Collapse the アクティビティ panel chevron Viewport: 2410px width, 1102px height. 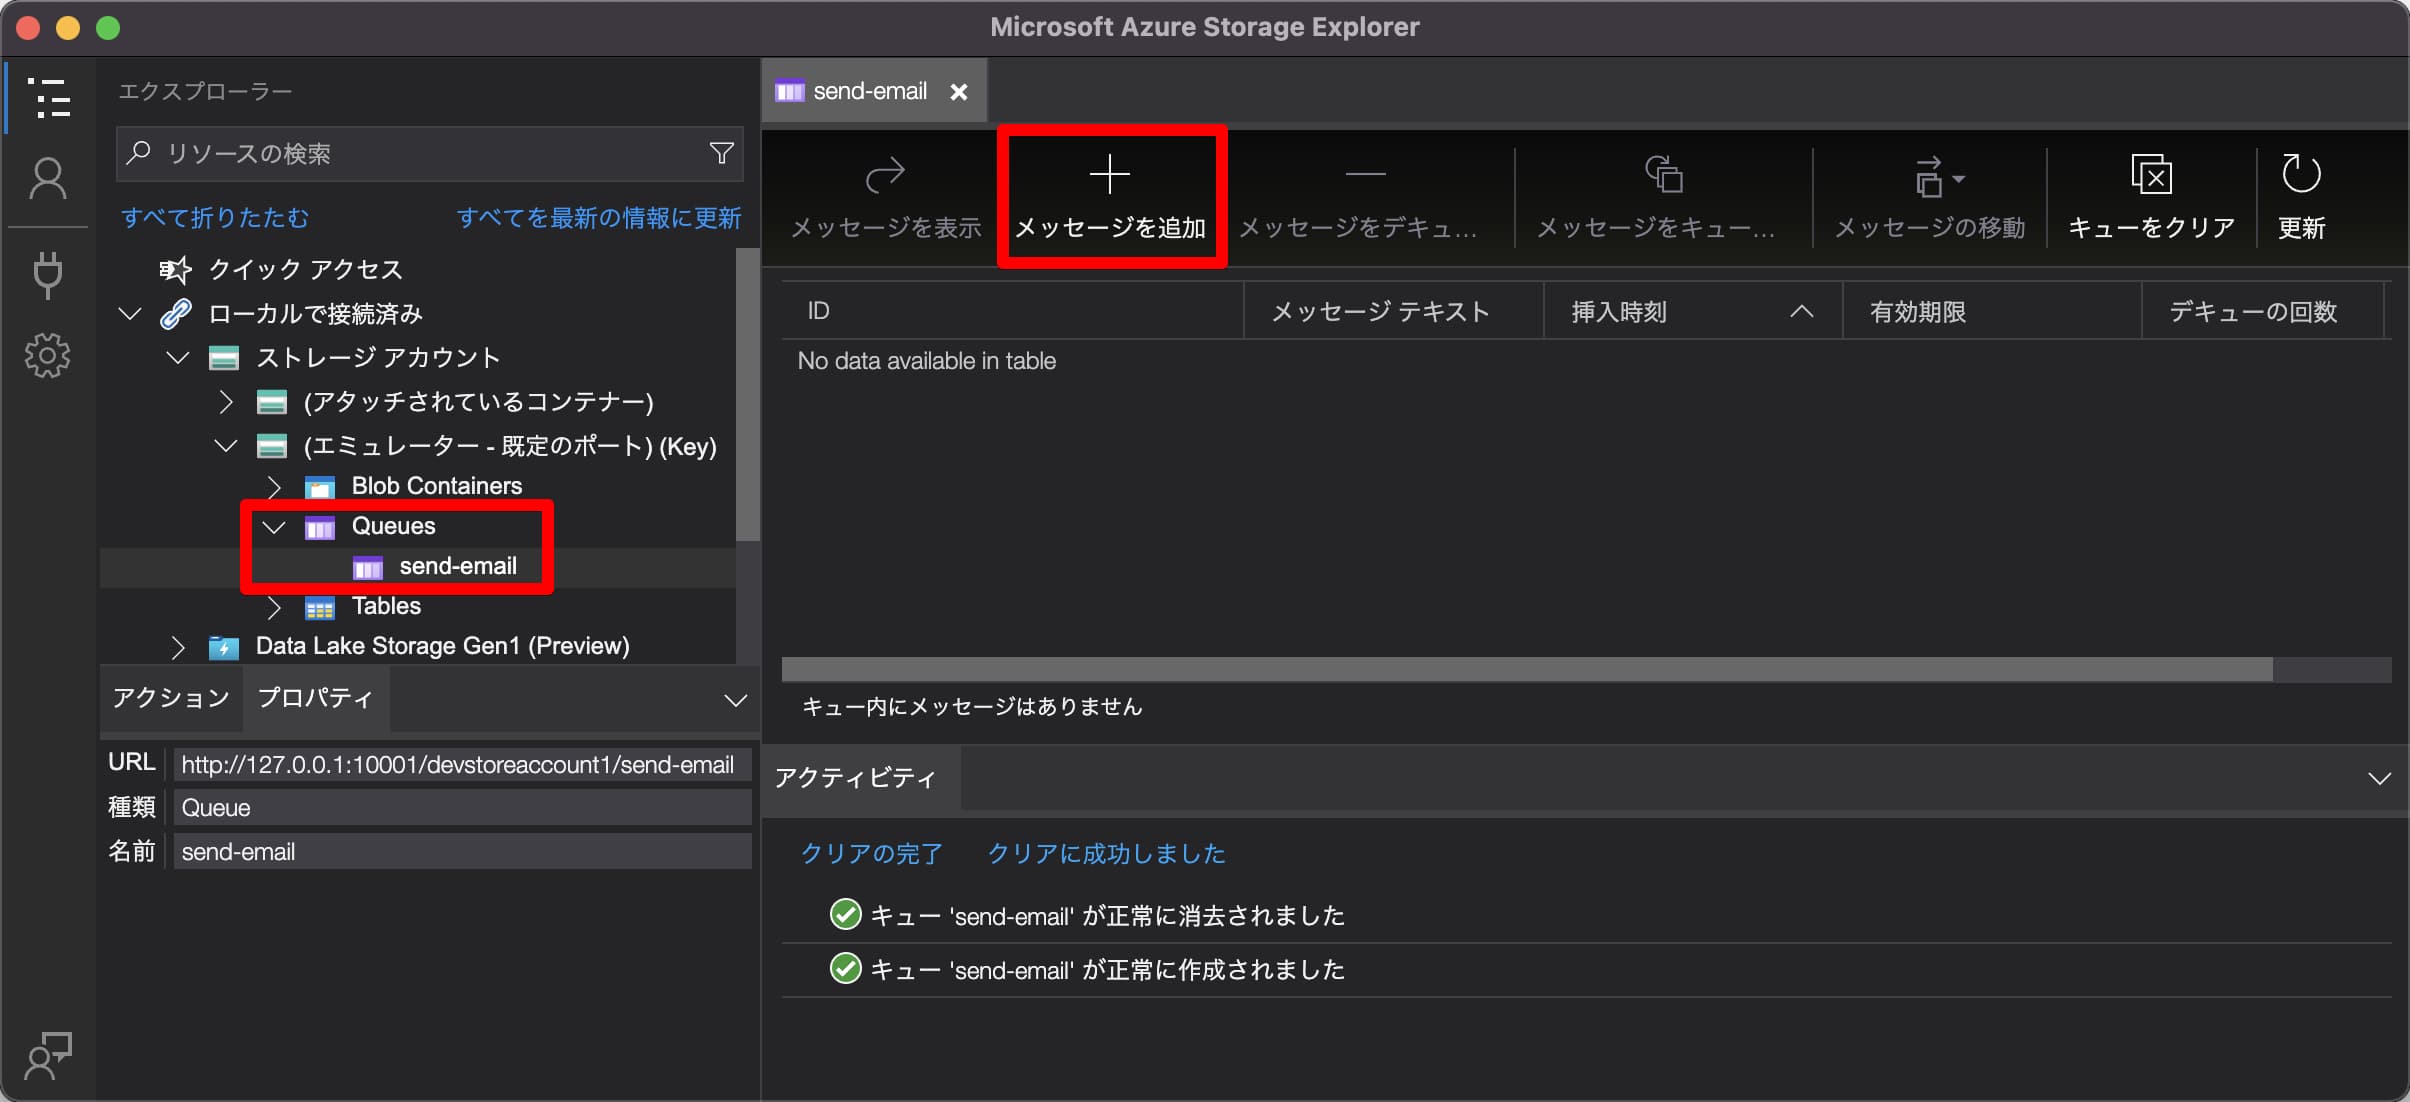pos(2380,778)
